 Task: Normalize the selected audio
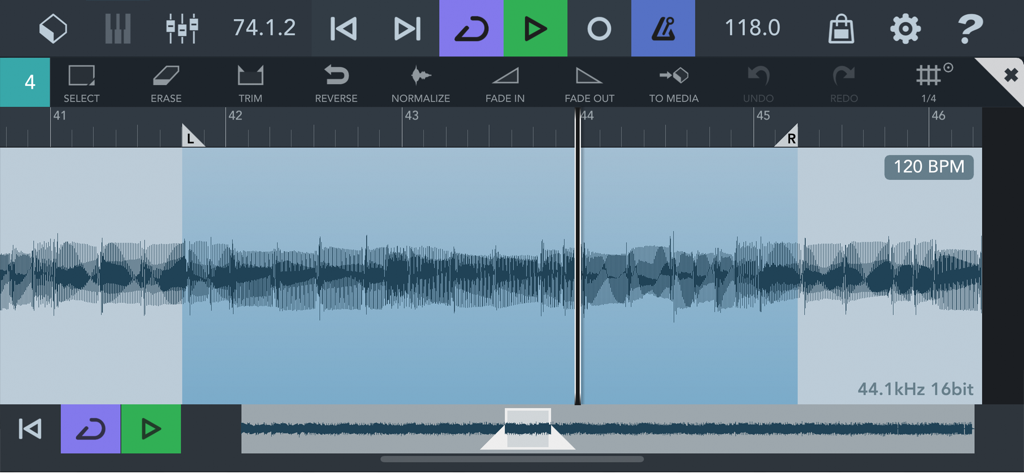pyautogui.click(x=420, y=83)
